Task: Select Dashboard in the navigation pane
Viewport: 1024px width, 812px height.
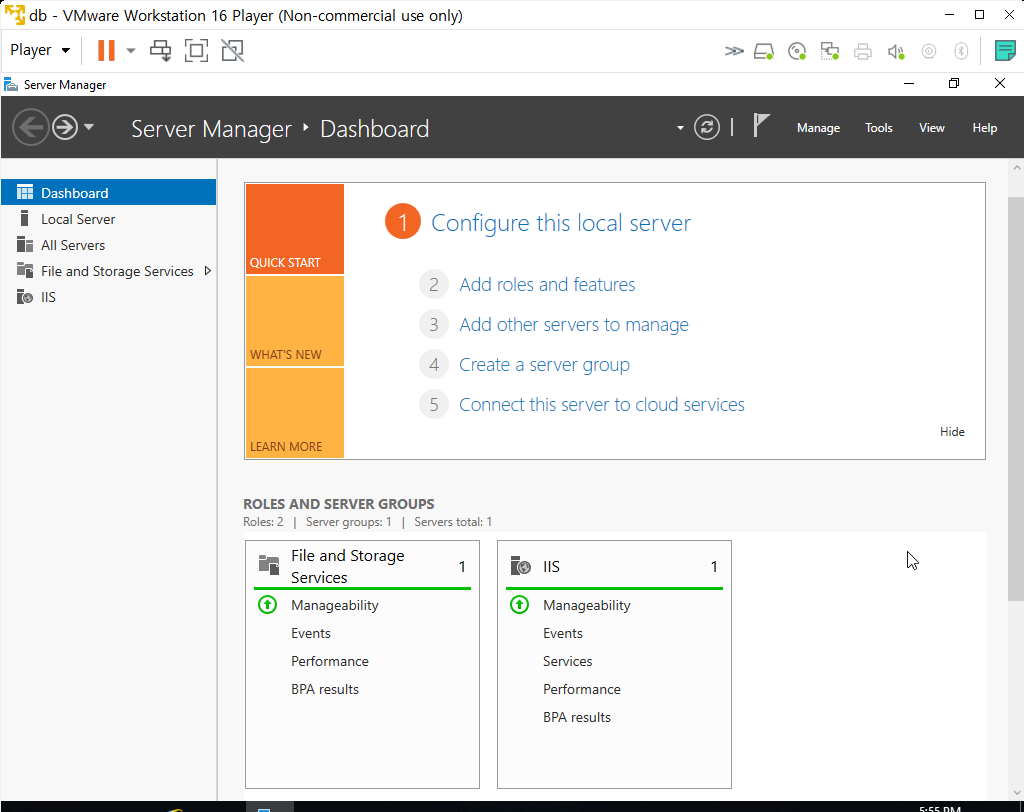Action: (x=108, y=193)
